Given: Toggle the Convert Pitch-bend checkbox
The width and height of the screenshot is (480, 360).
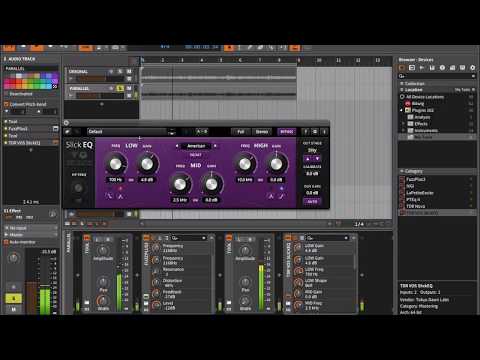Looking at the screenshot, I should (6, 104).
